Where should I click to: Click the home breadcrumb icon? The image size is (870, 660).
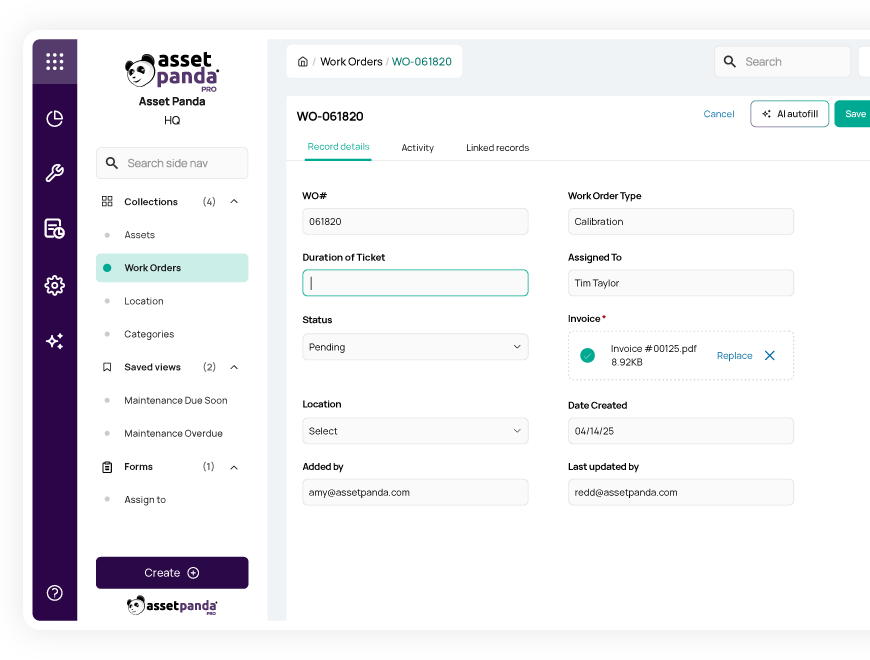pos(303,62)
